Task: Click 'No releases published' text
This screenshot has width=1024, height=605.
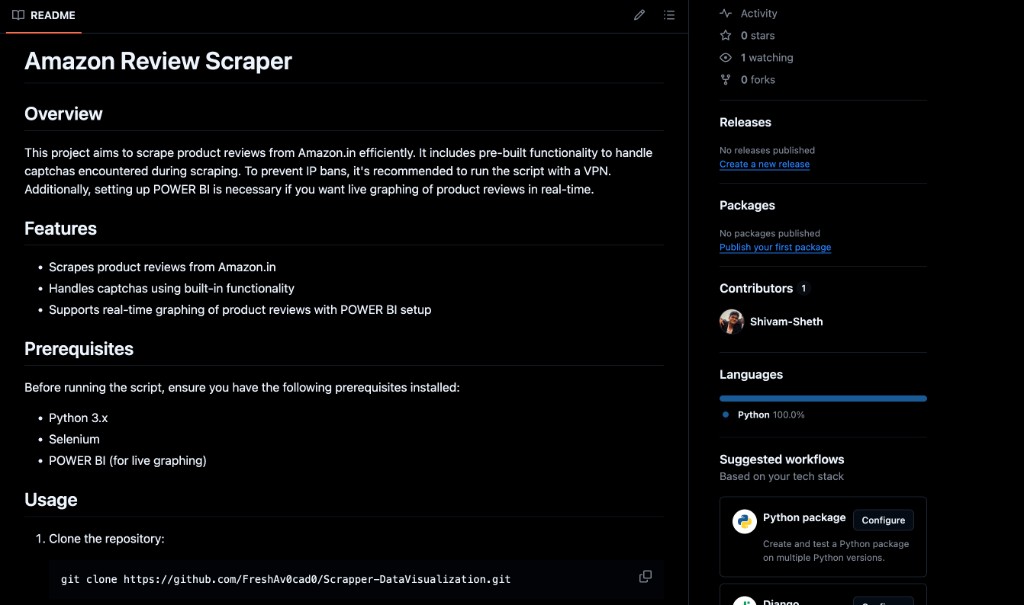Action: pos(767,150)
